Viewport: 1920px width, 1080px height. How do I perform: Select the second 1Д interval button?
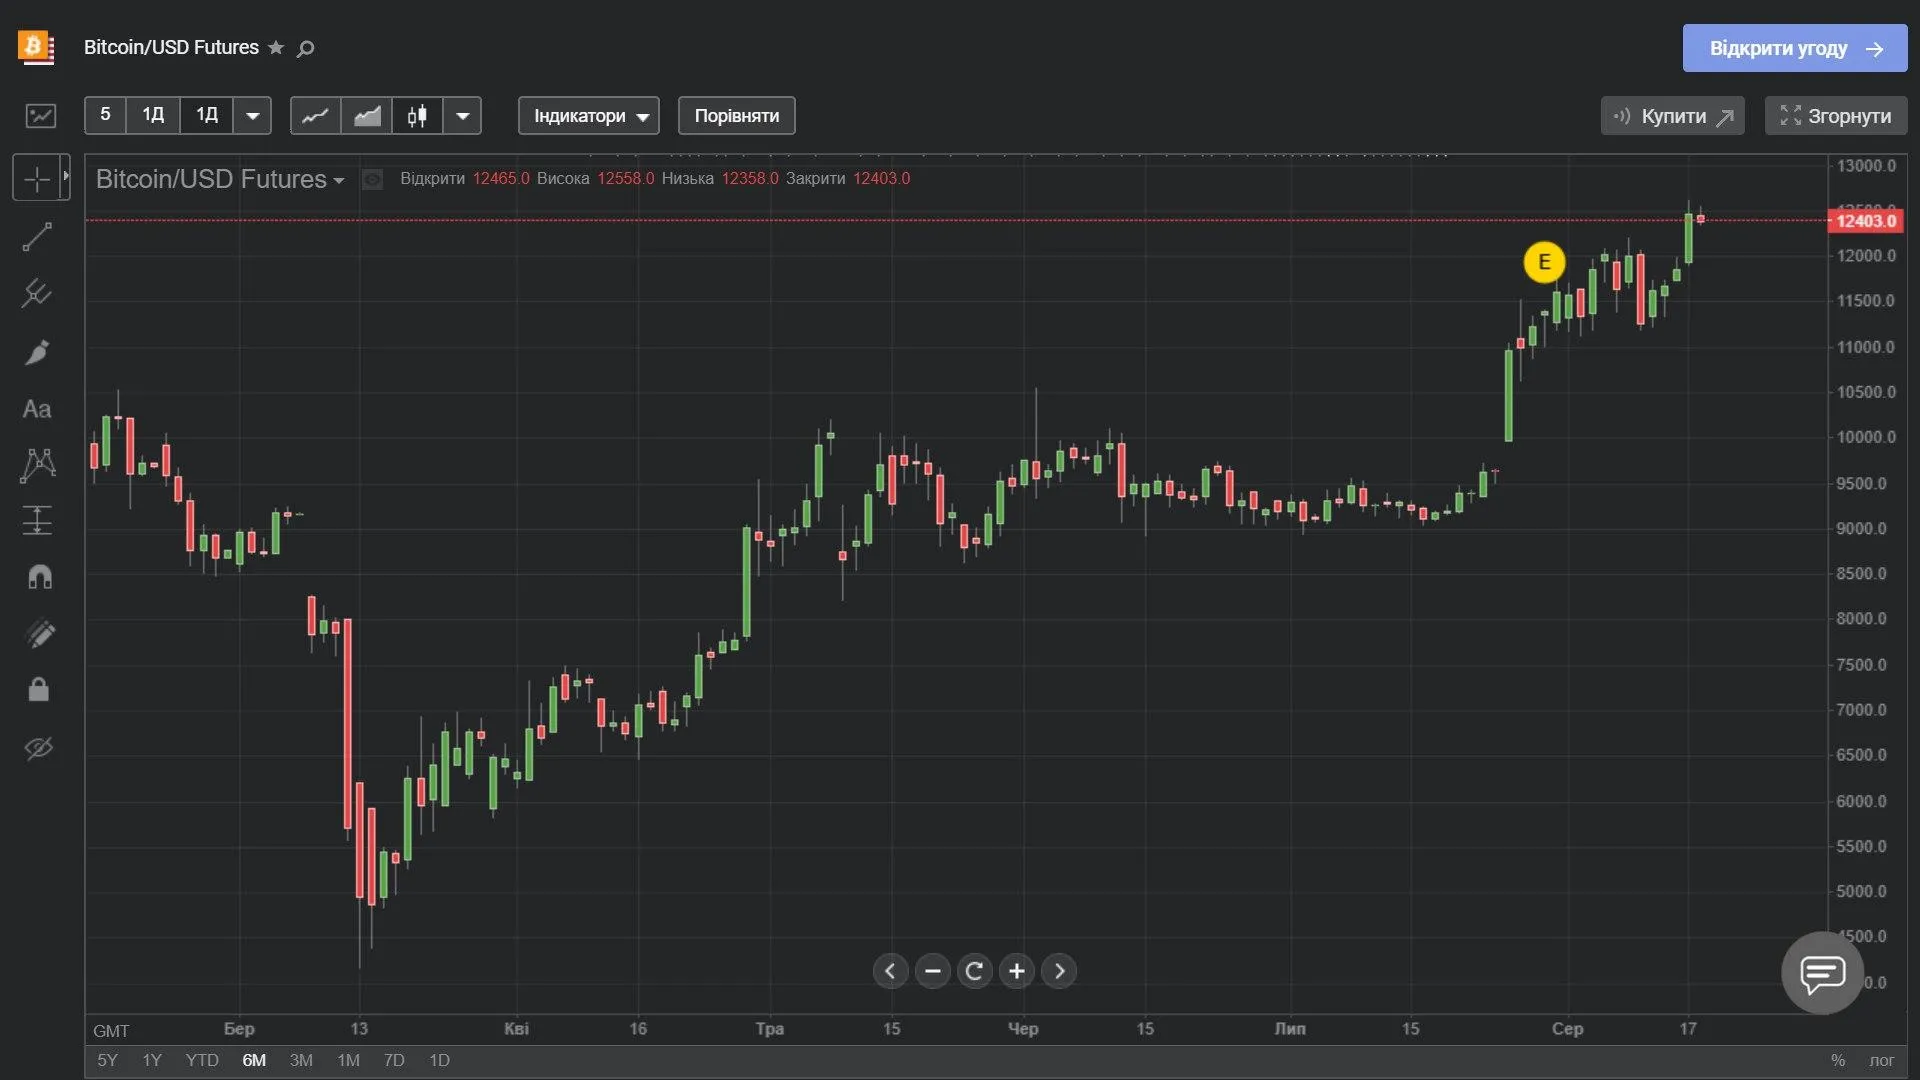click(207, 115)
